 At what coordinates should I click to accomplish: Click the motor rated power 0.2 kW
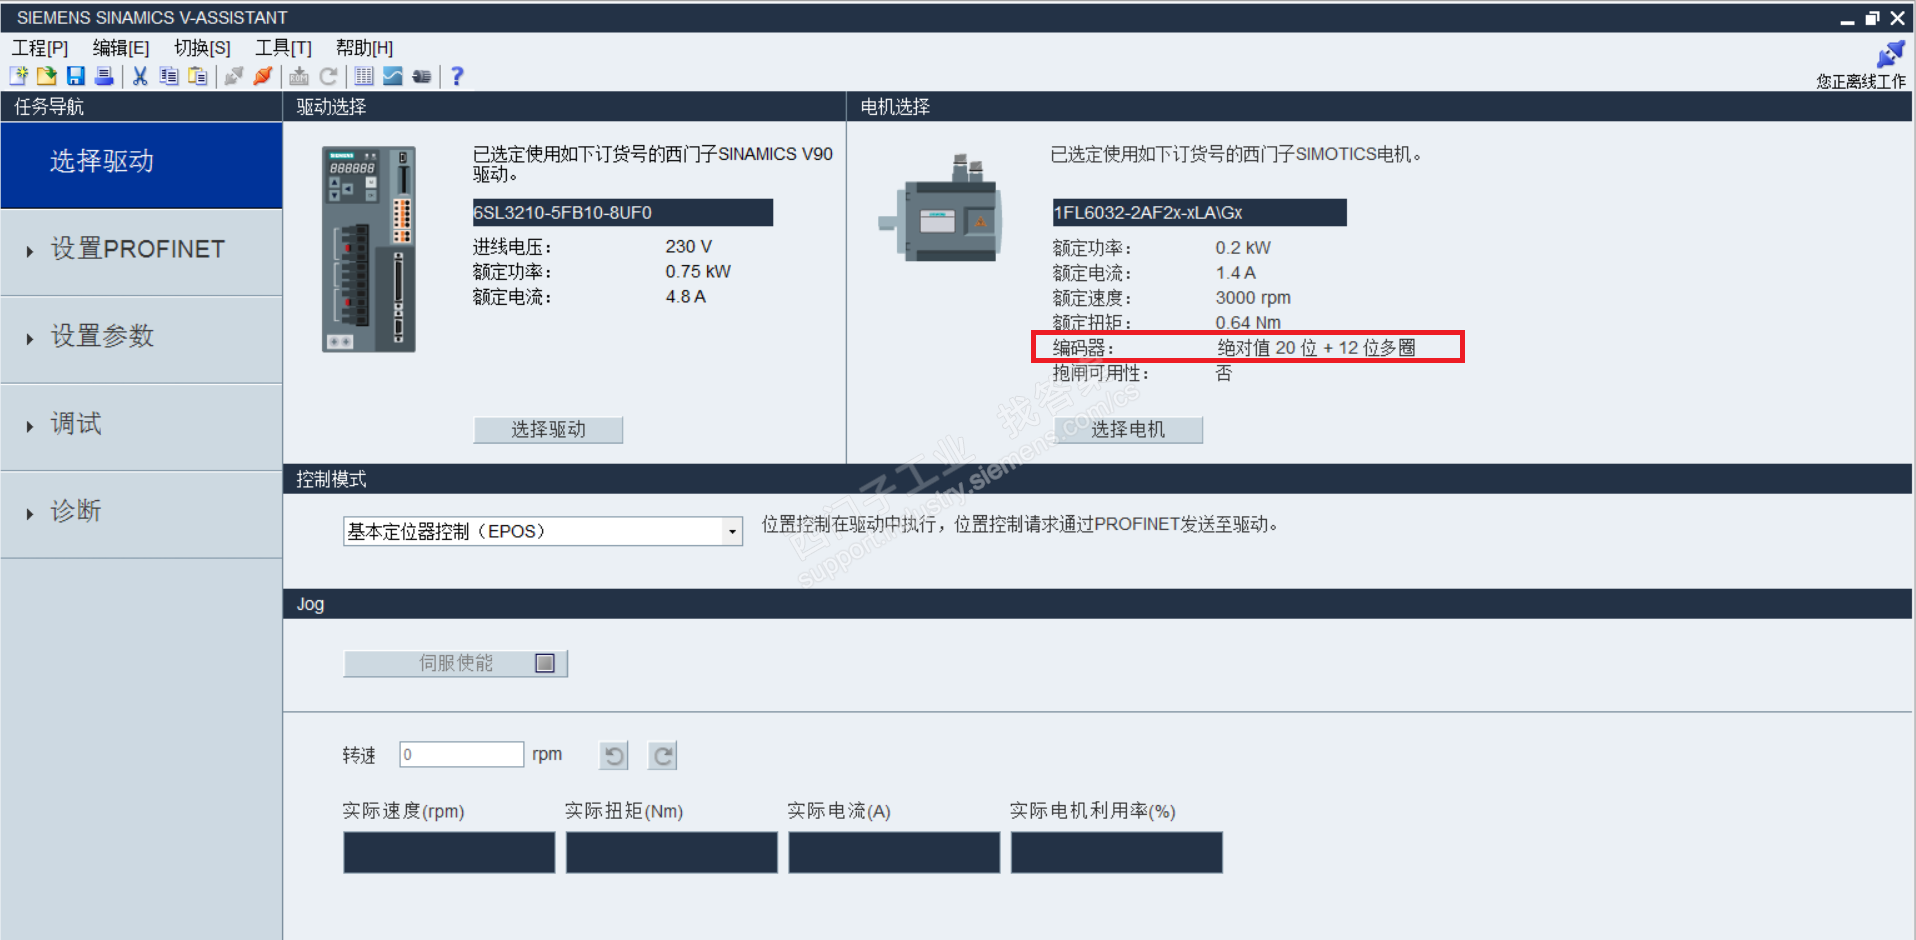(x=1243, y=248)
